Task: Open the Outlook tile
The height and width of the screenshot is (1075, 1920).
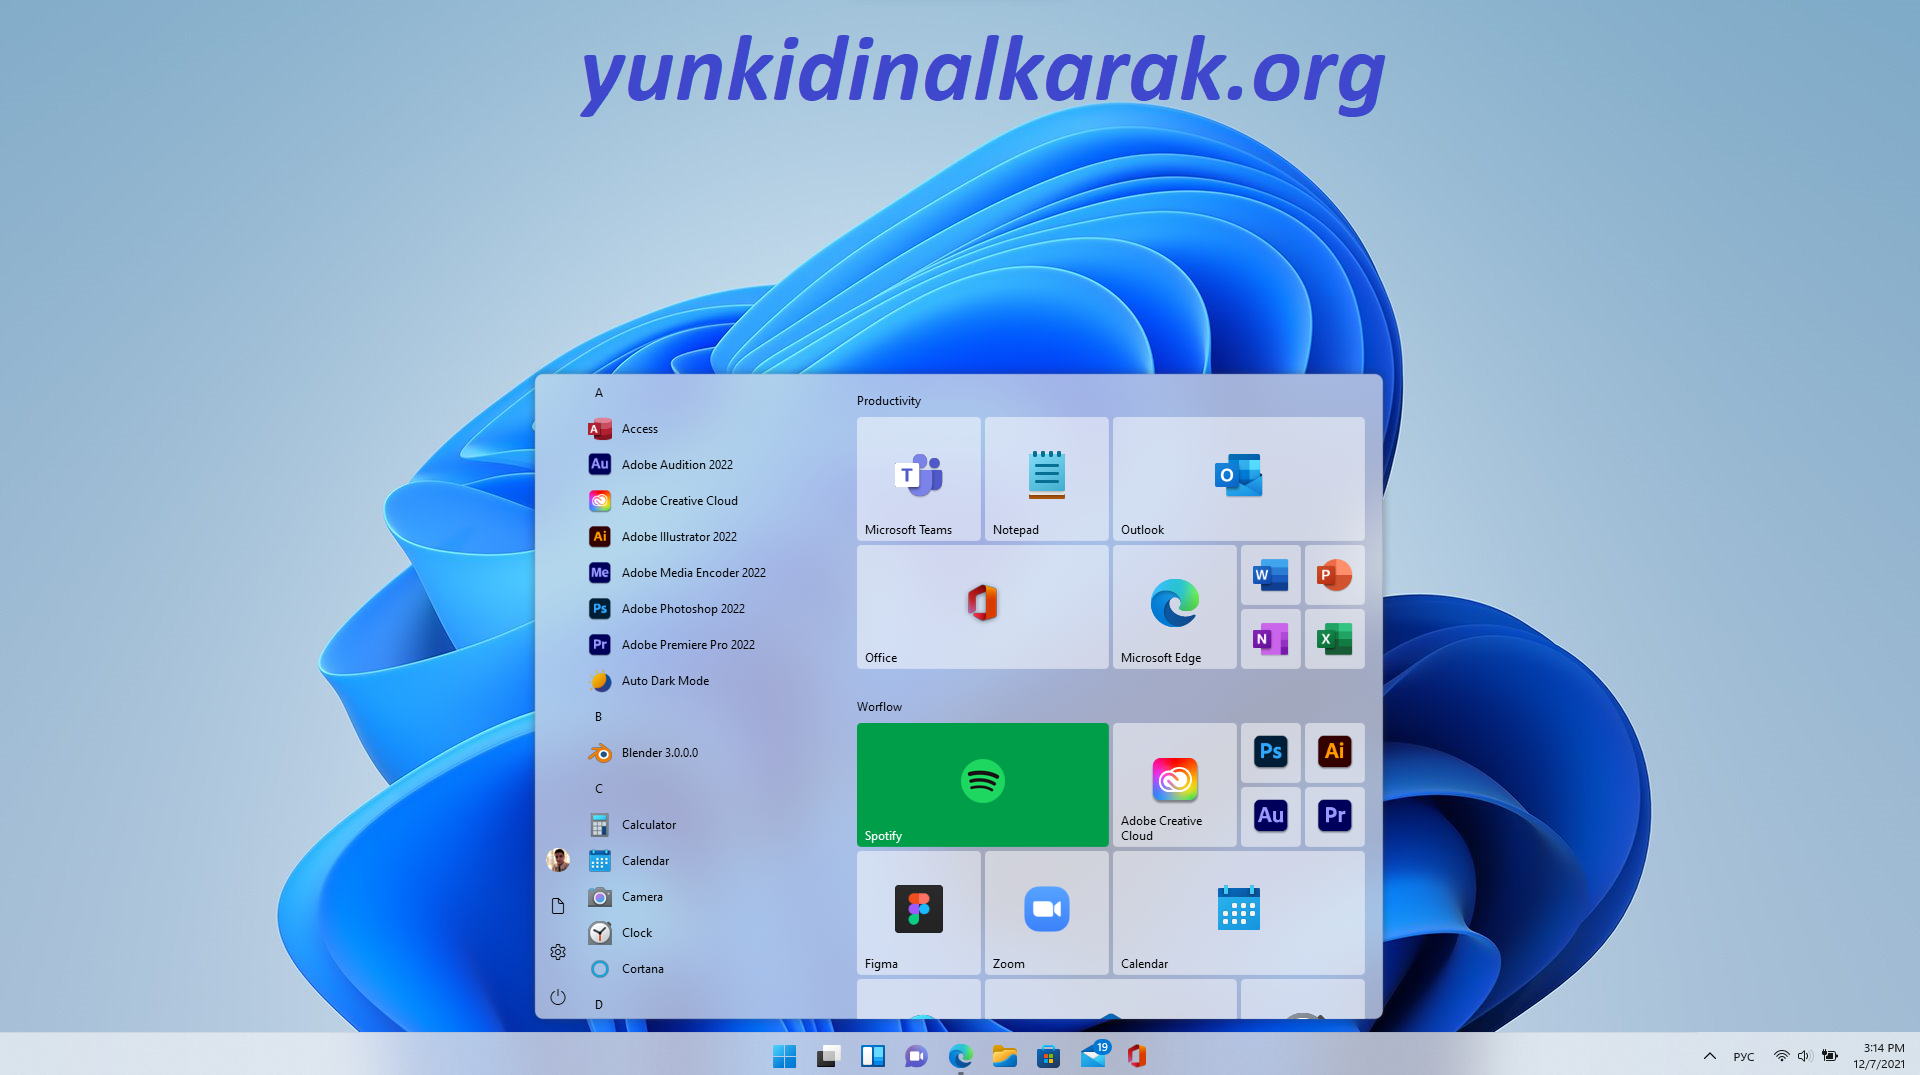Action: [x=1238, y=479]
